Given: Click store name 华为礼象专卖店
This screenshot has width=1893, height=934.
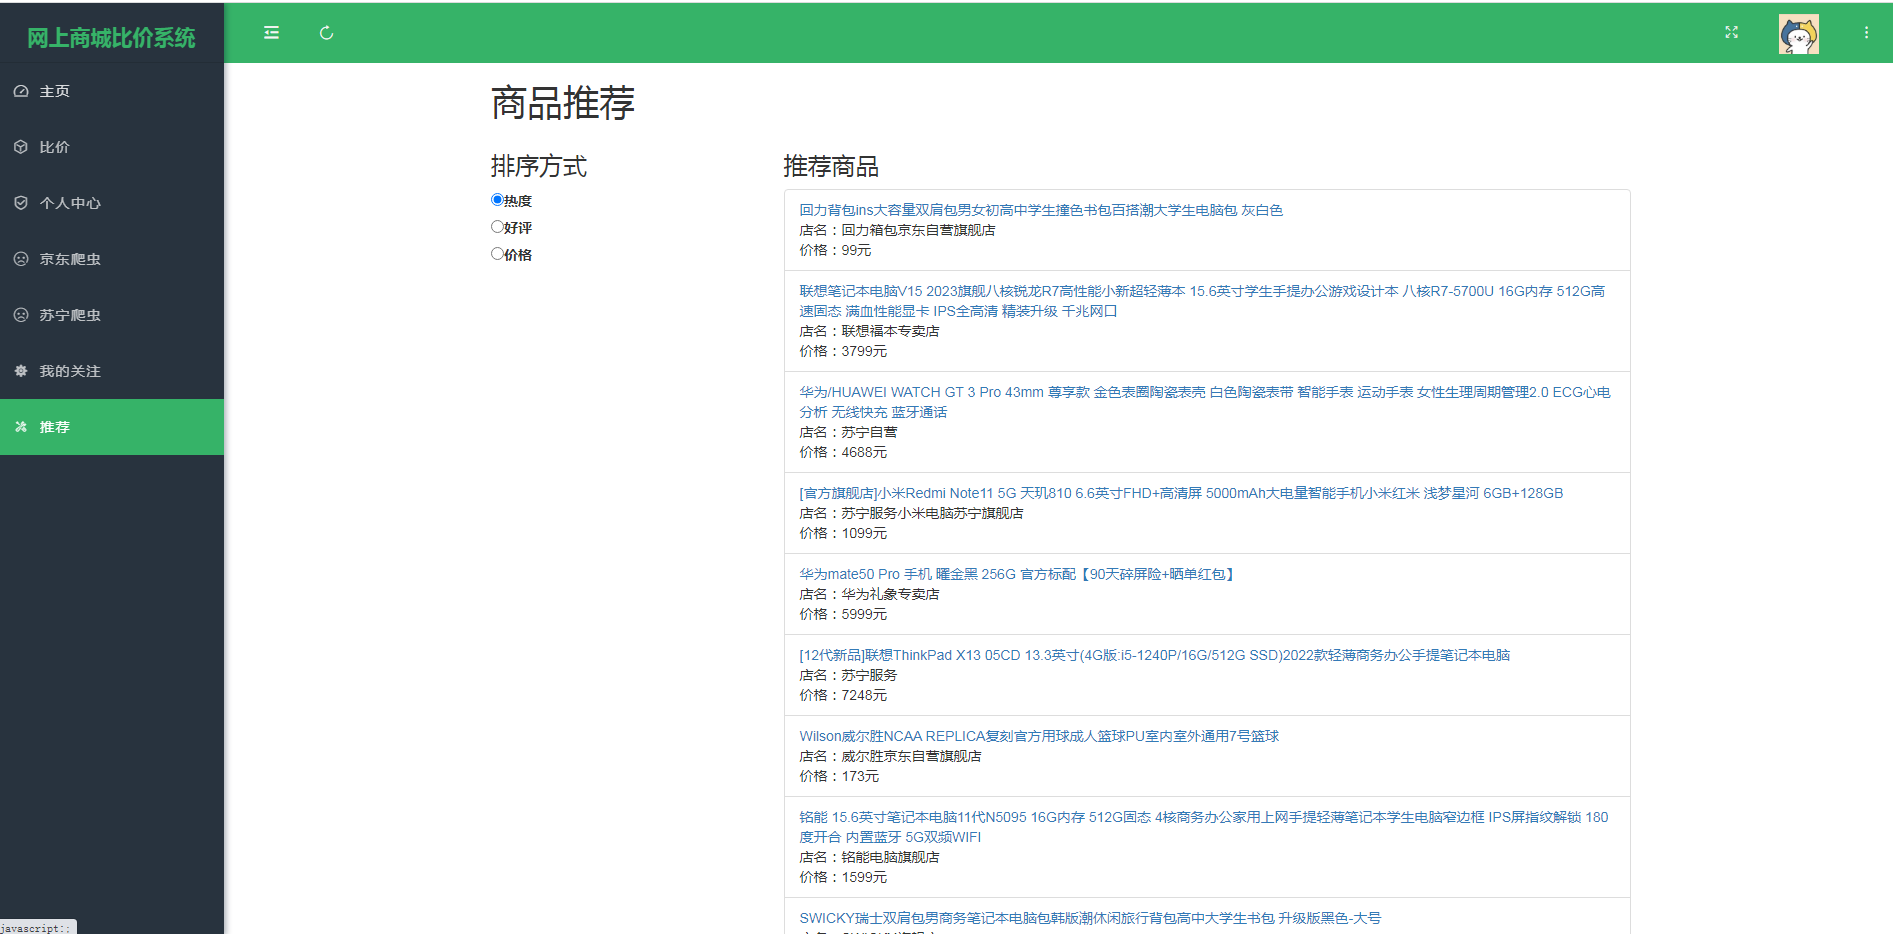Looking at the screenshot, I should pos(890,594).
